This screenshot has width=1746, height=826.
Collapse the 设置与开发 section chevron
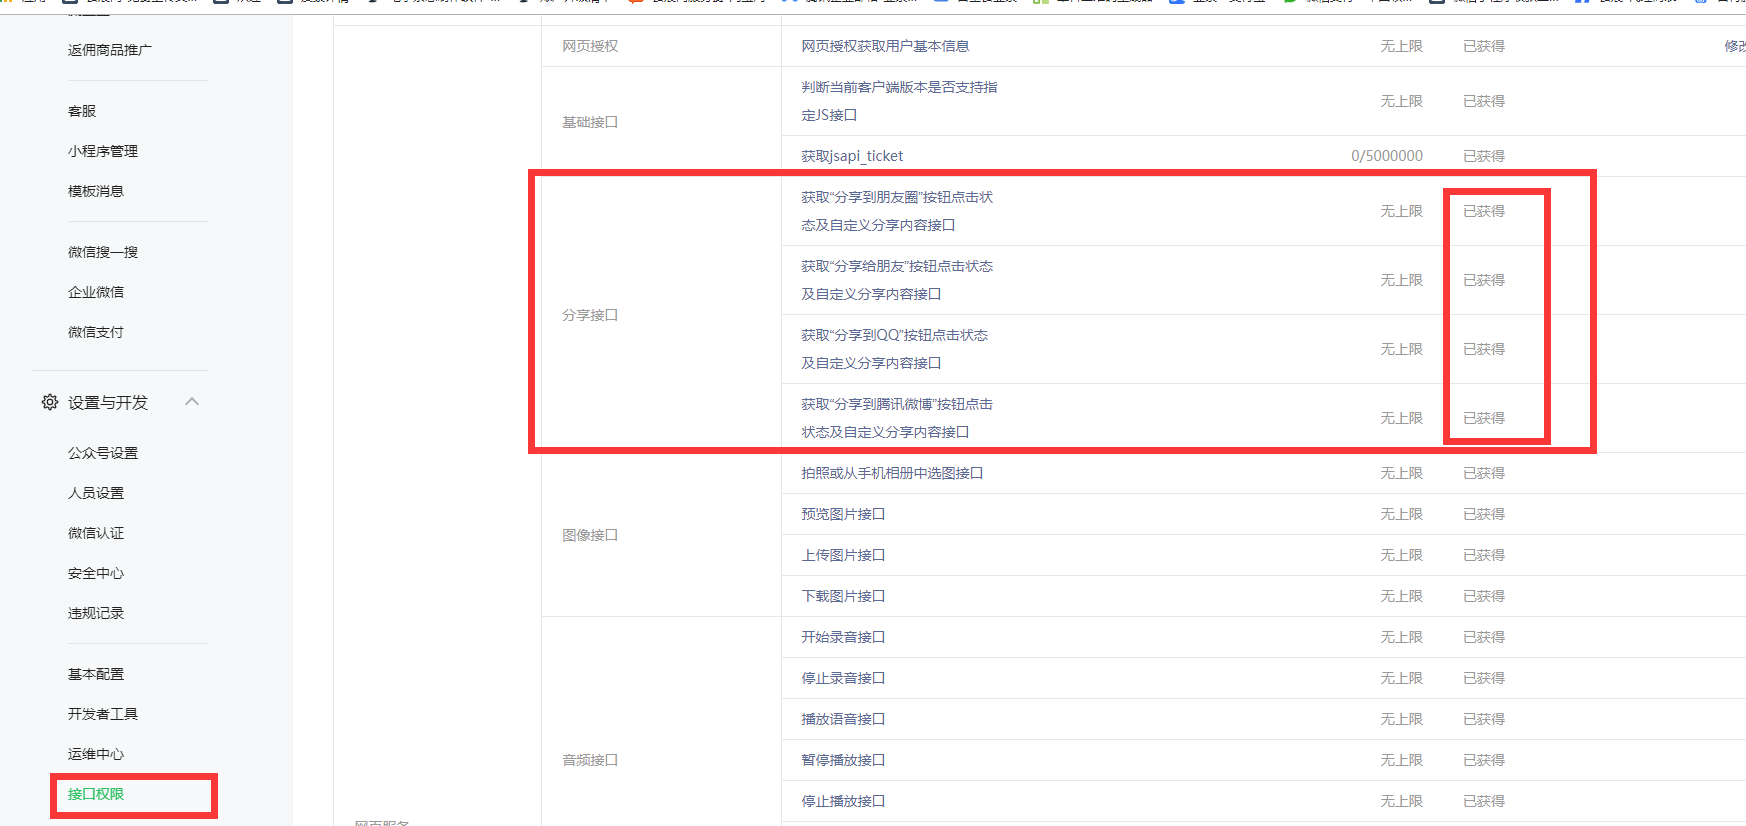click(x=192, y=402)
